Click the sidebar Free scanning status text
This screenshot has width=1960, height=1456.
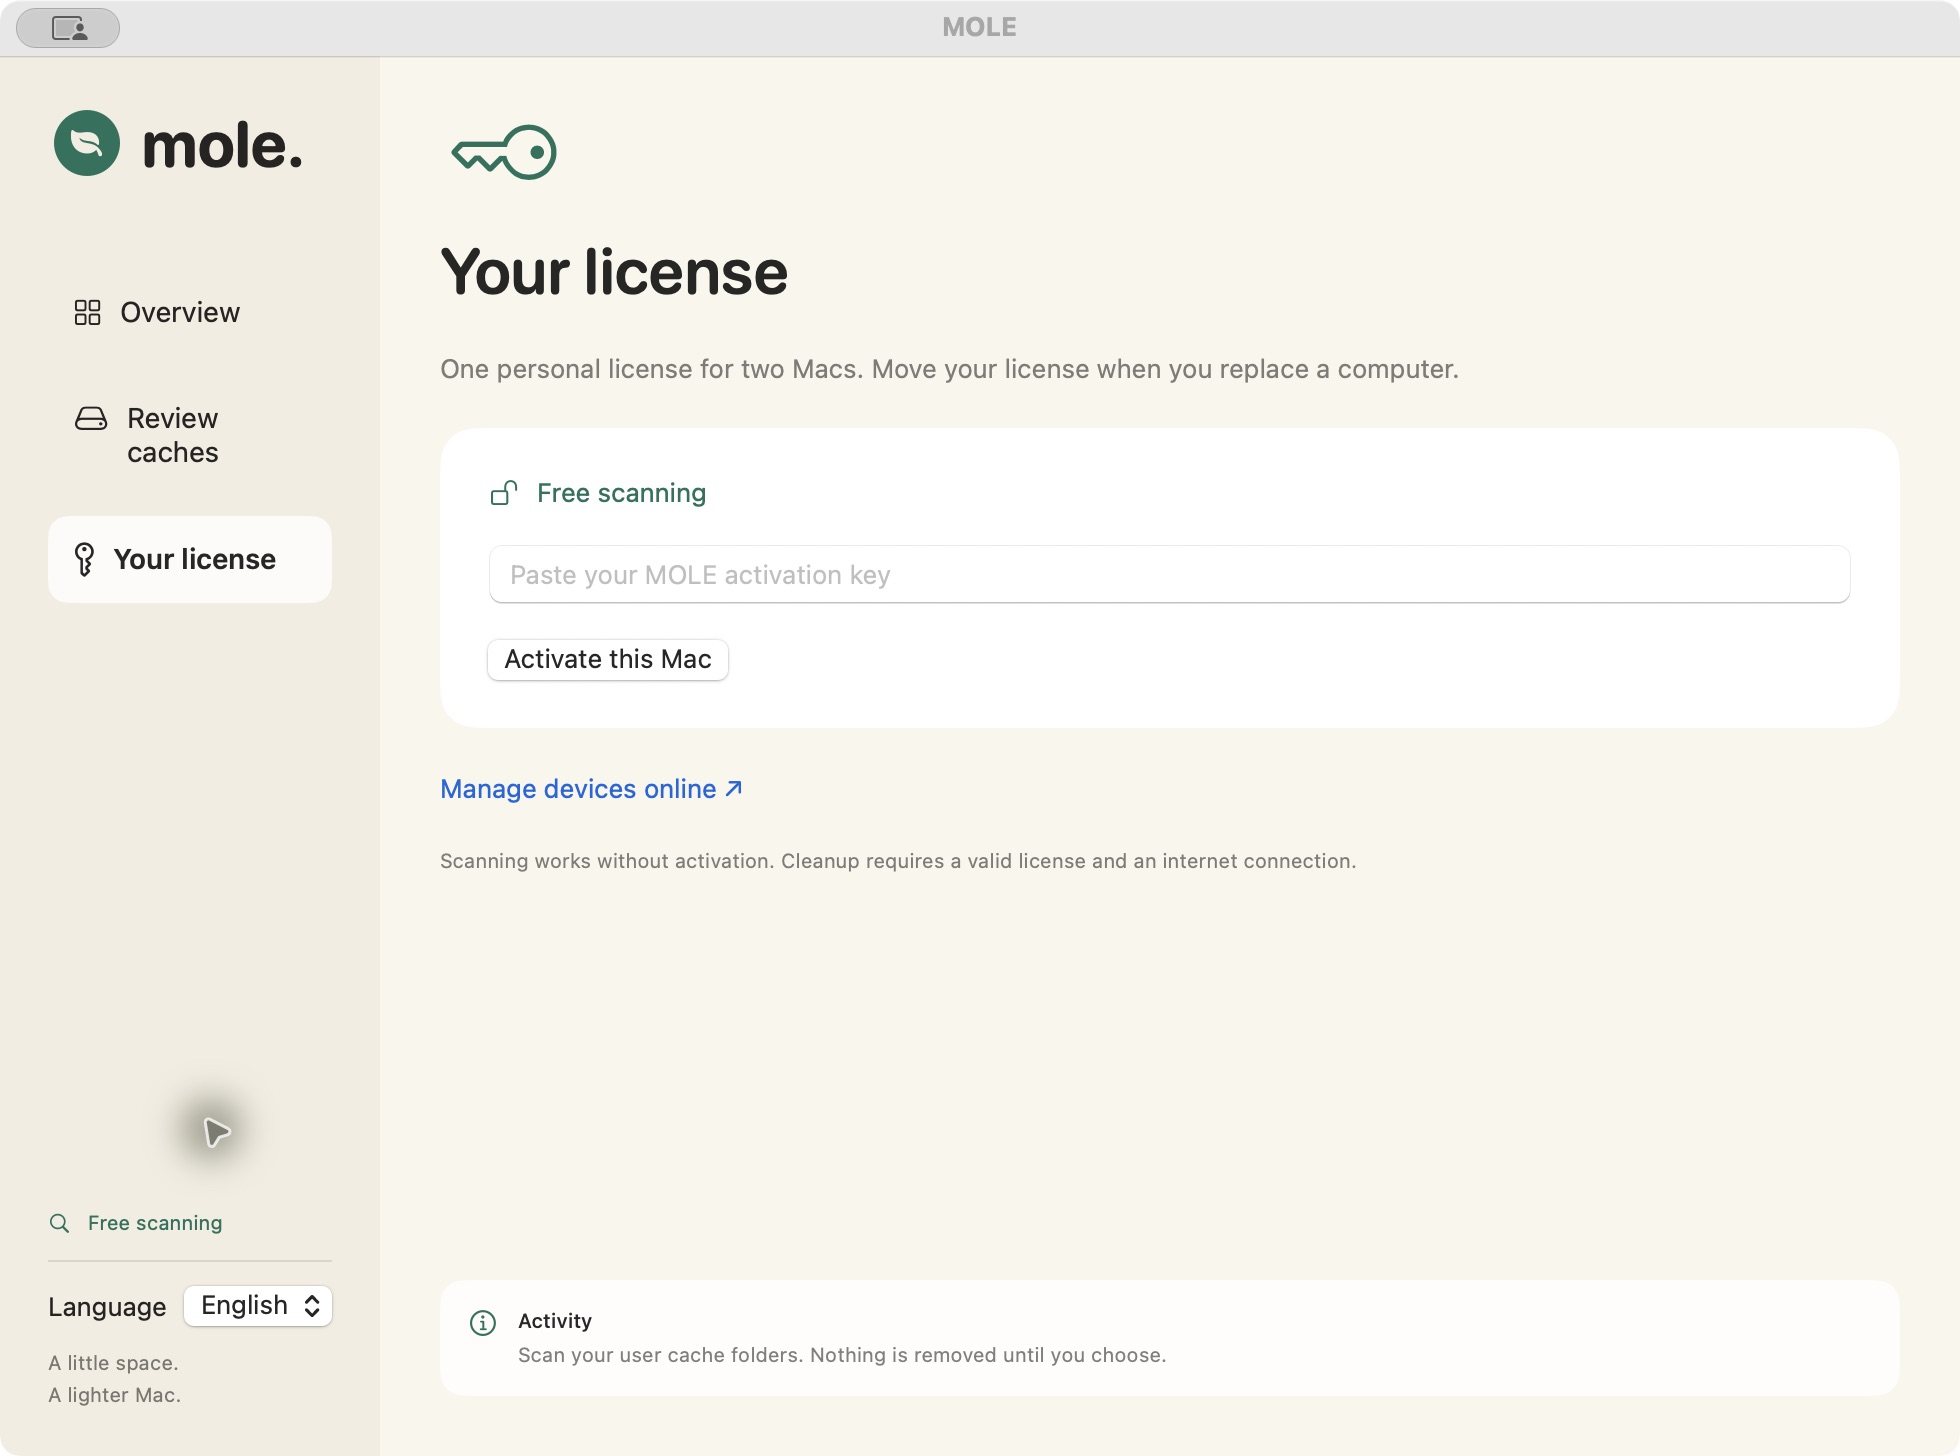155,1223
